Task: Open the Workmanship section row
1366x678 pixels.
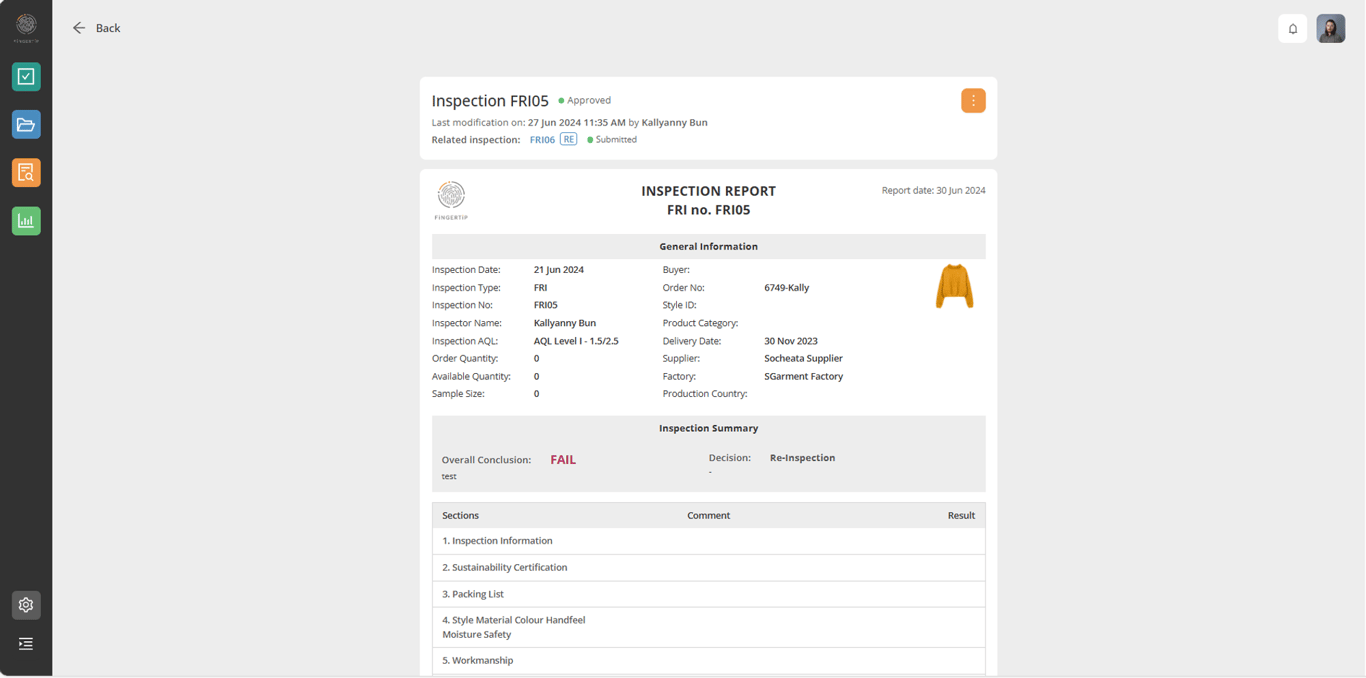Action: (478, 661)
